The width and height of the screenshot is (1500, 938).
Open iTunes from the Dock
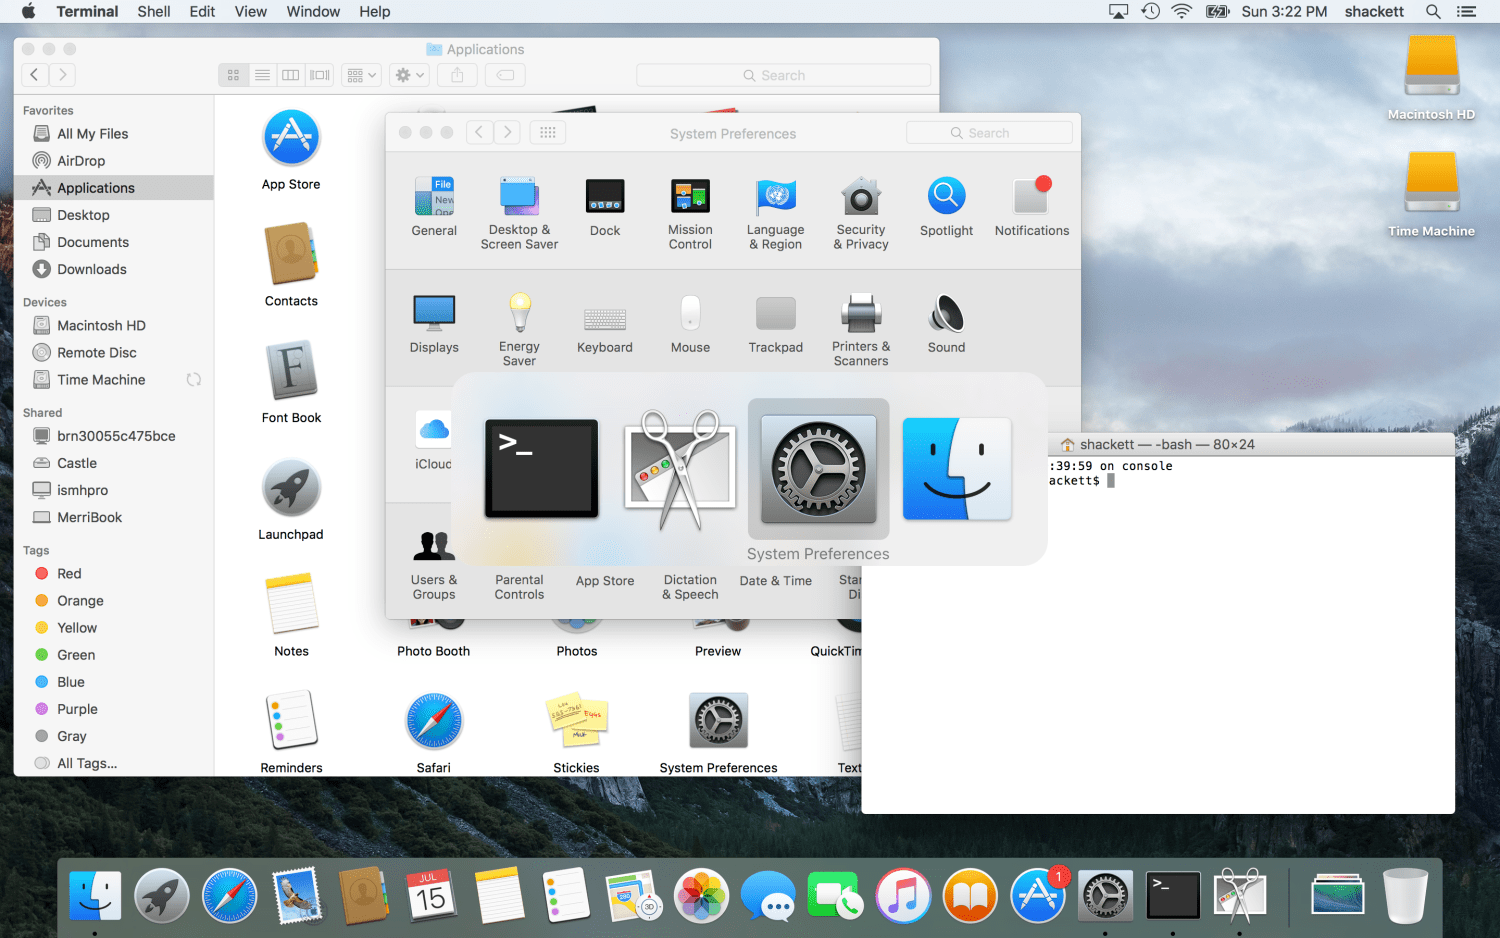[904, 895]
